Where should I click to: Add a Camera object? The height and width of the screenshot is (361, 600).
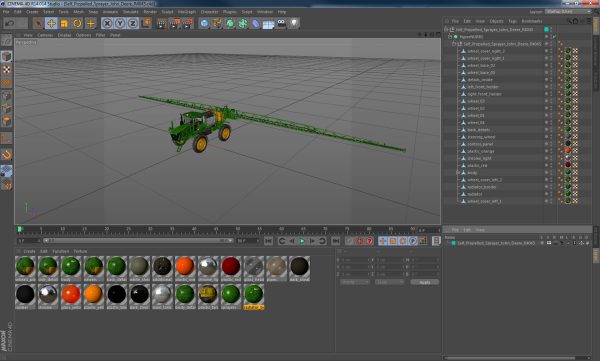(281, 24)
